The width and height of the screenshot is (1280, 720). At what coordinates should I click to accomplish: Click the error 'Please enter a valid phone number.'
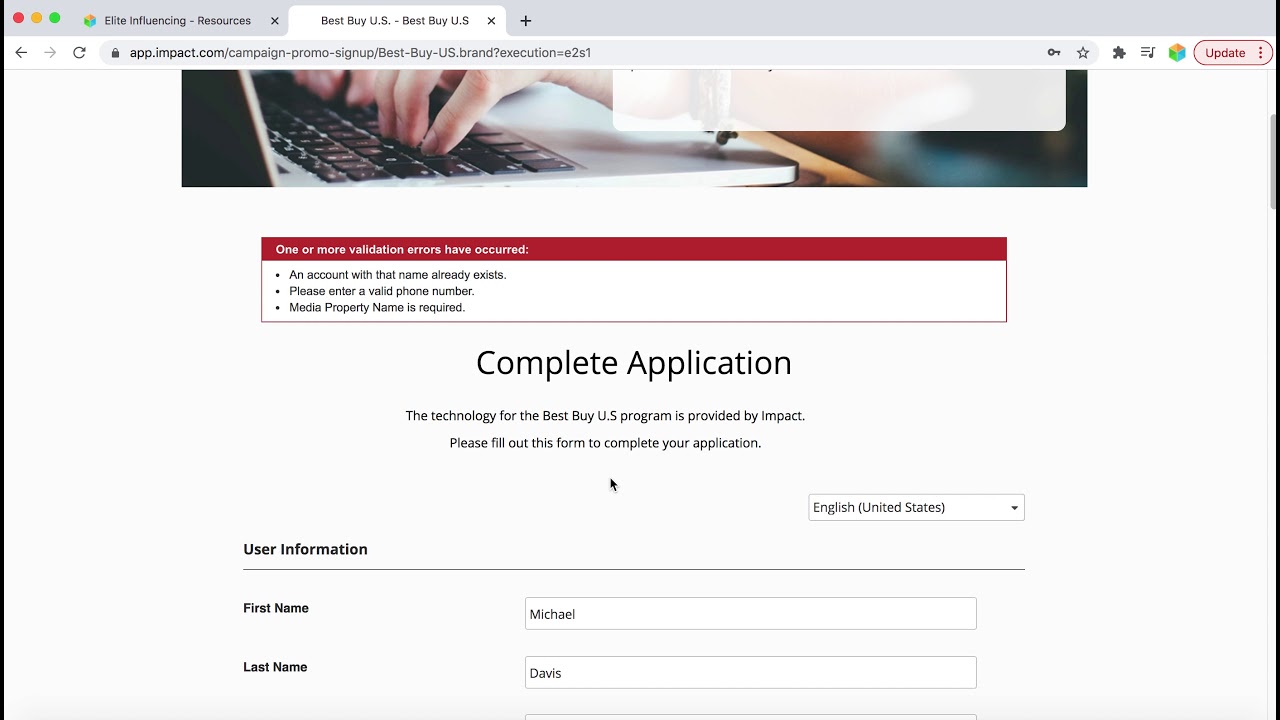tap(382, 291)
